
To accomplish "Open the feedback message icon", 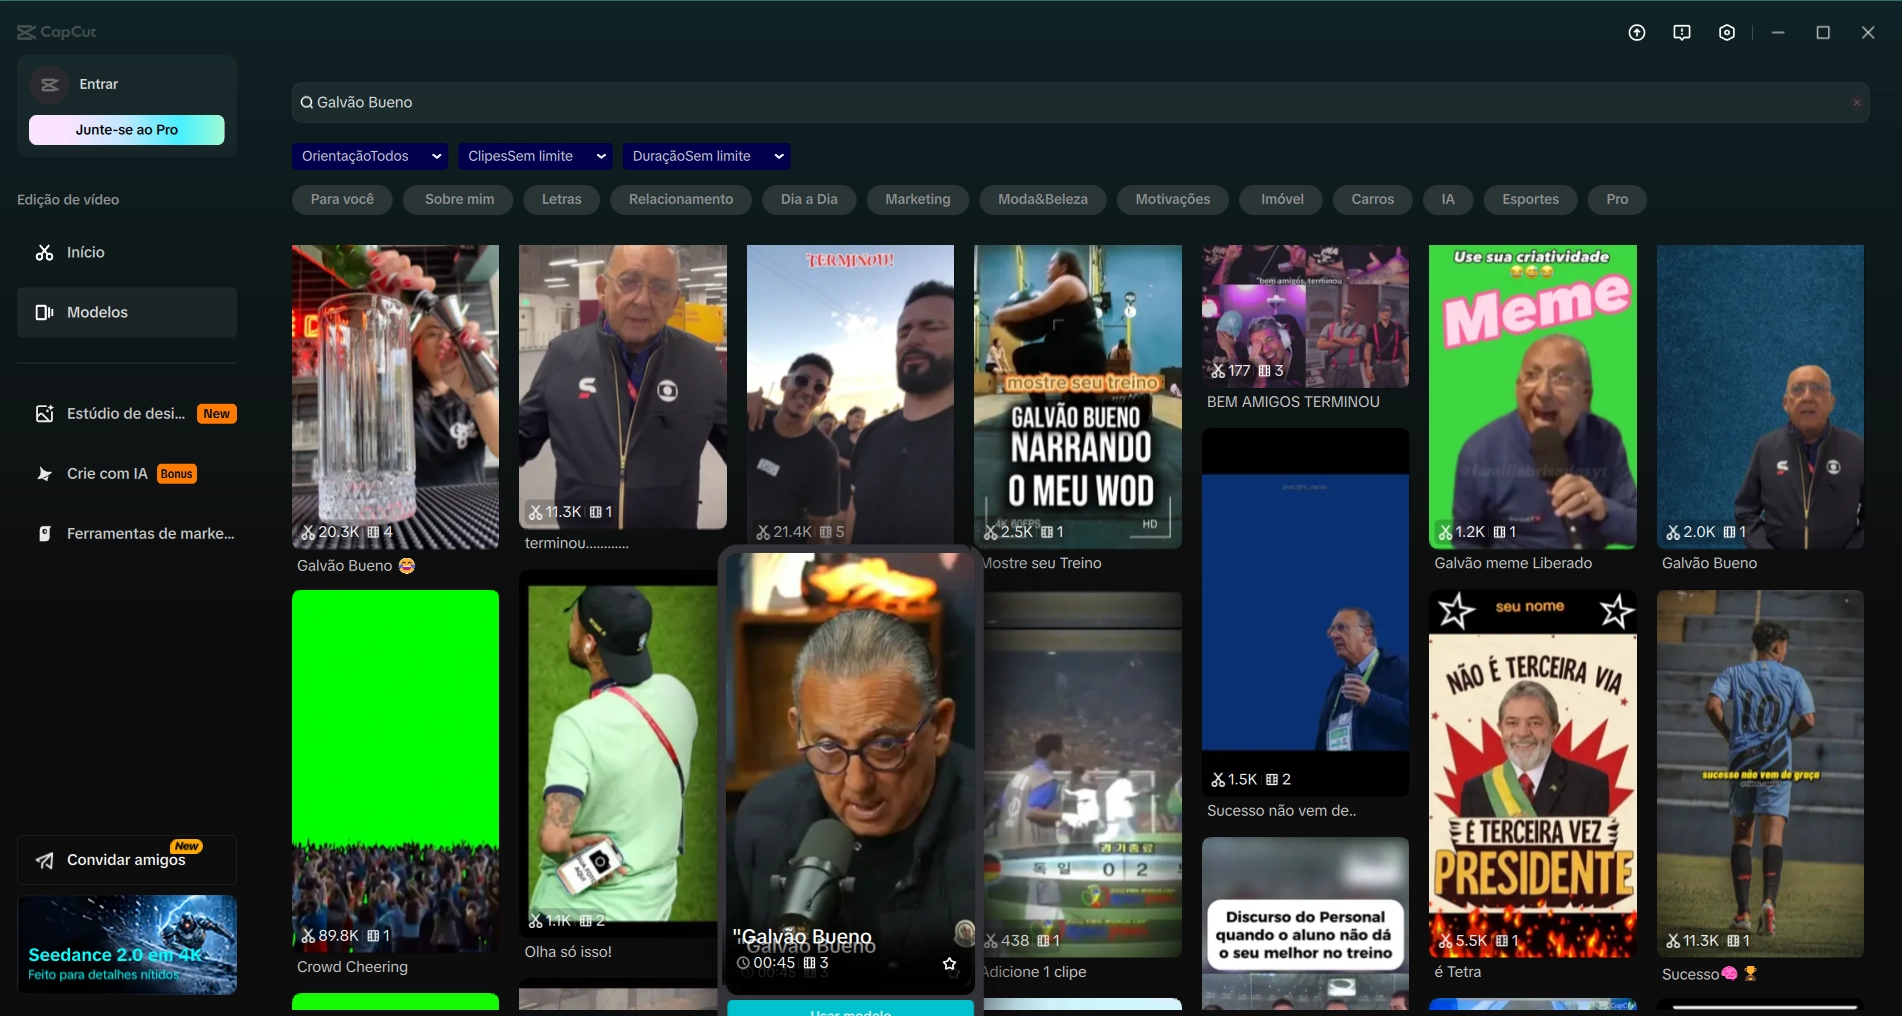I will 1682,33.
